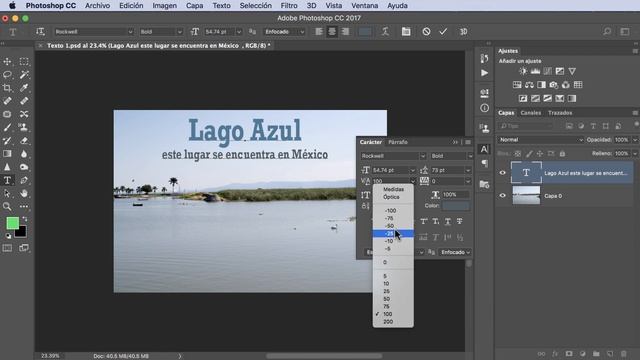Toggle Quick Mask mode

(x=7, y=248)
